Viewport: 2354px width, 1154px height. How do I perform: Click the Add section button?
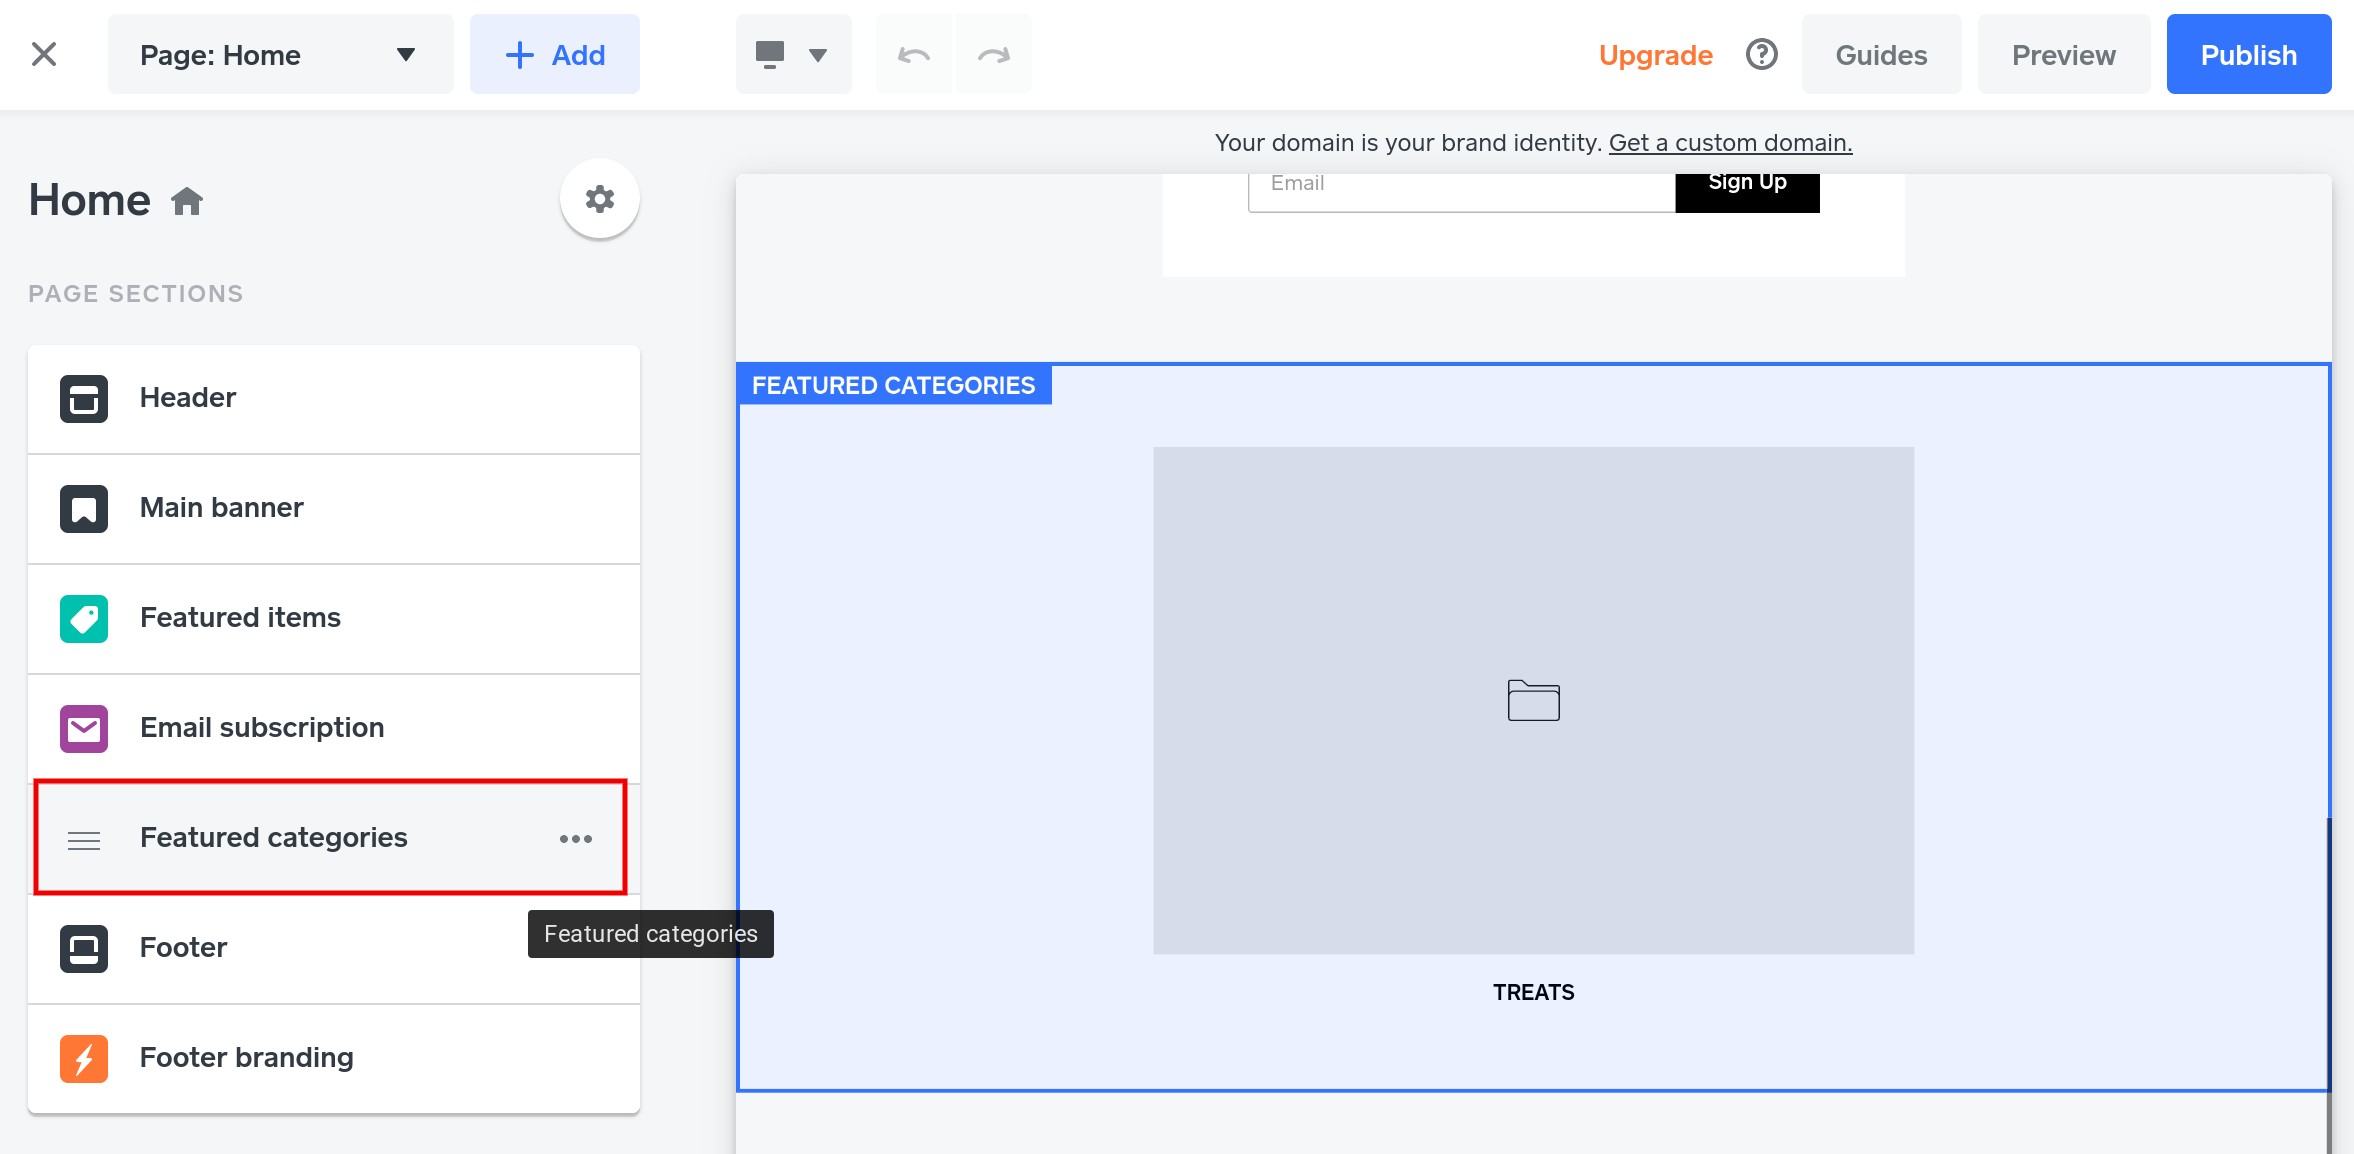555,55
